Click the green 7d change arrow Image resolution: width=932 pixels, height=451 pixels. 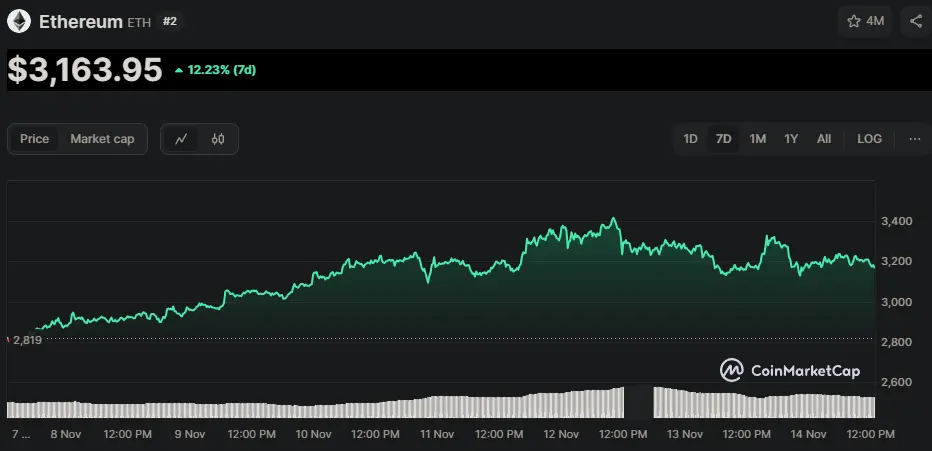[178, 71]
